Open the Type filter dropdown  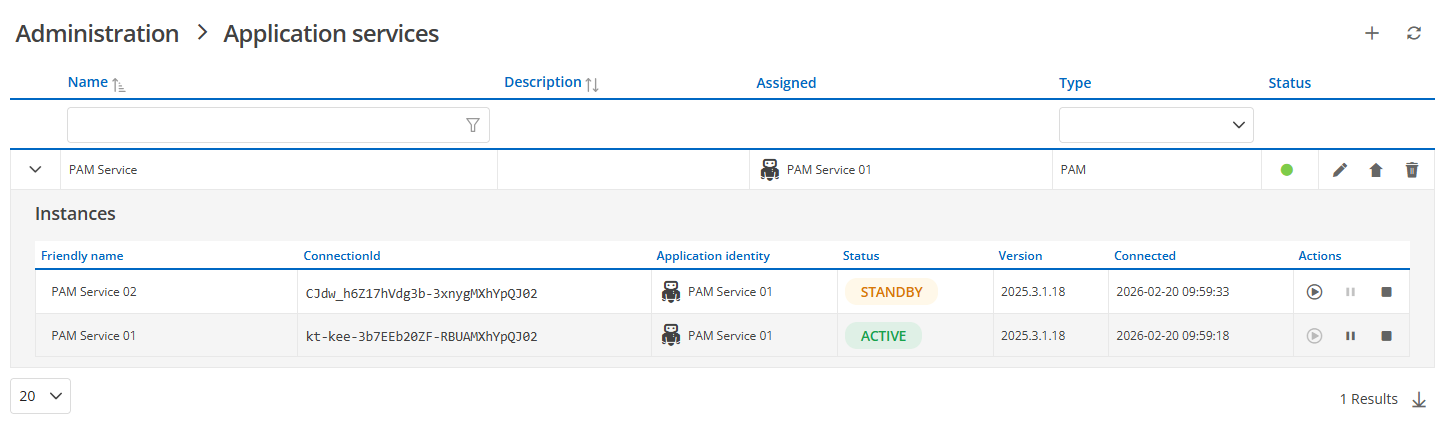tap(1156, 125)
